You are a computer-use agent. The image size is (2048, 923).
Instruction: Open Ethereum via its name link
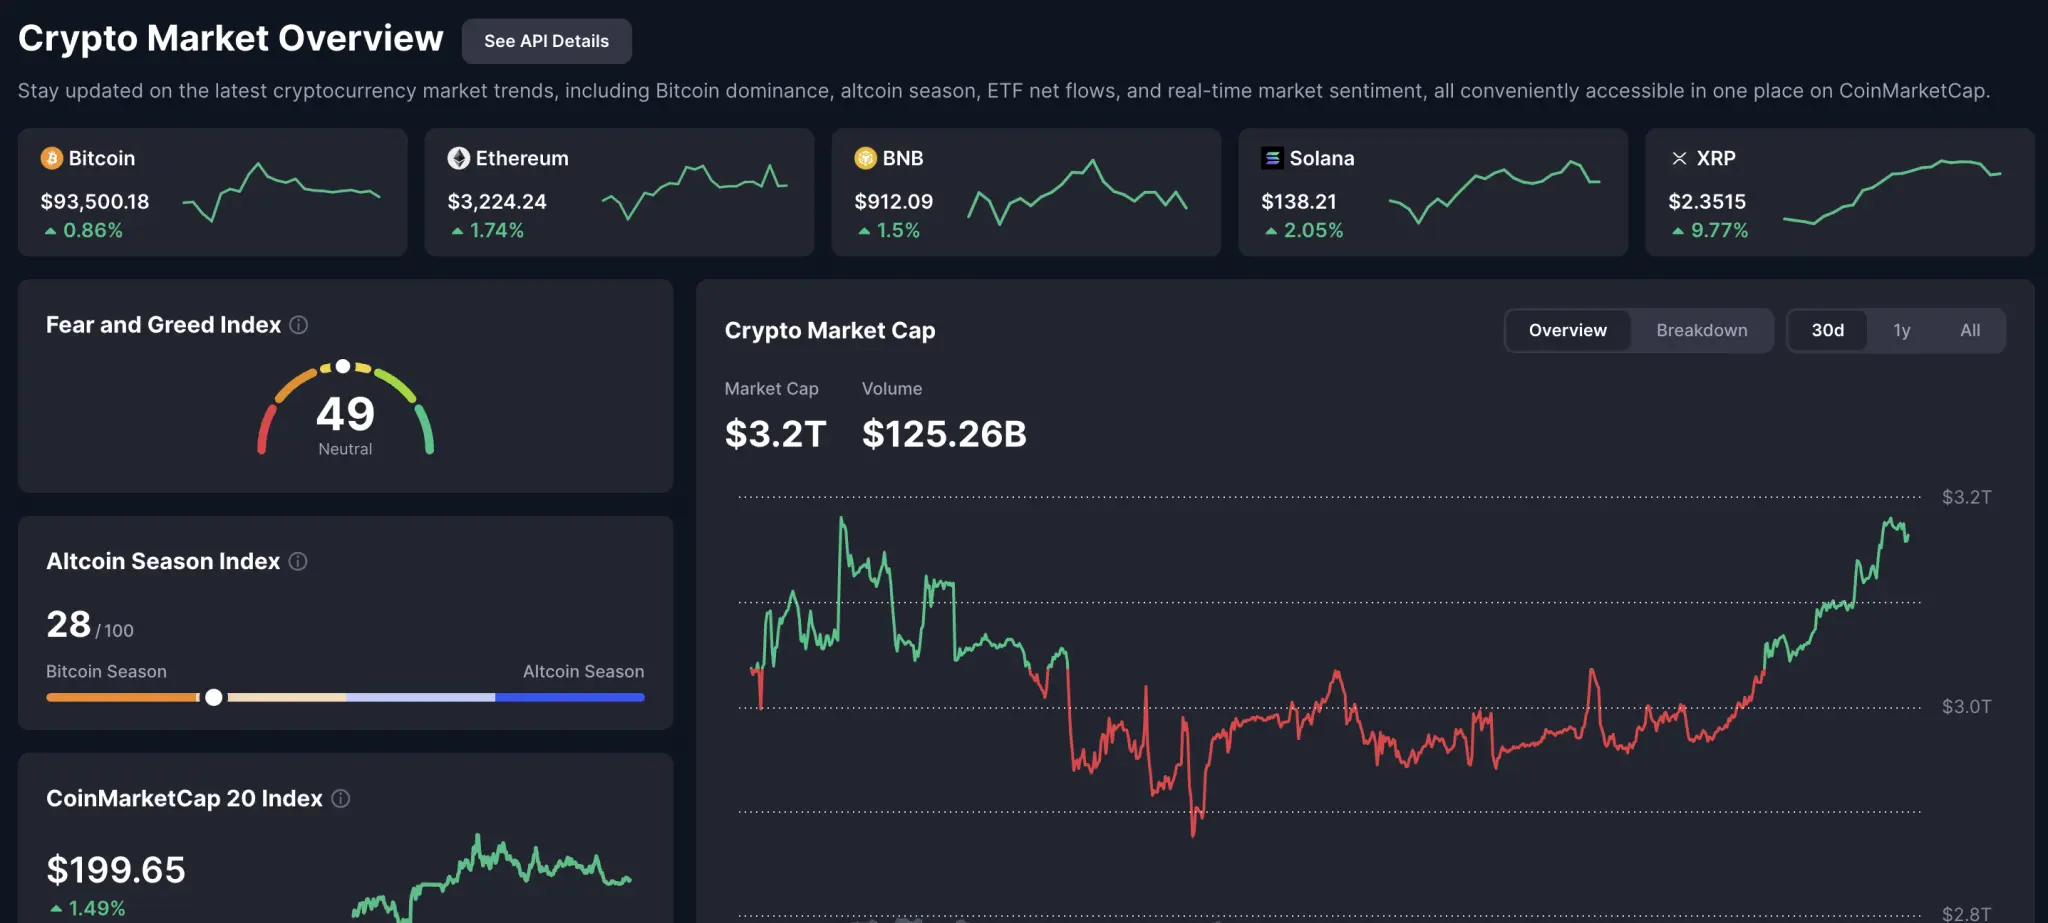521,158
